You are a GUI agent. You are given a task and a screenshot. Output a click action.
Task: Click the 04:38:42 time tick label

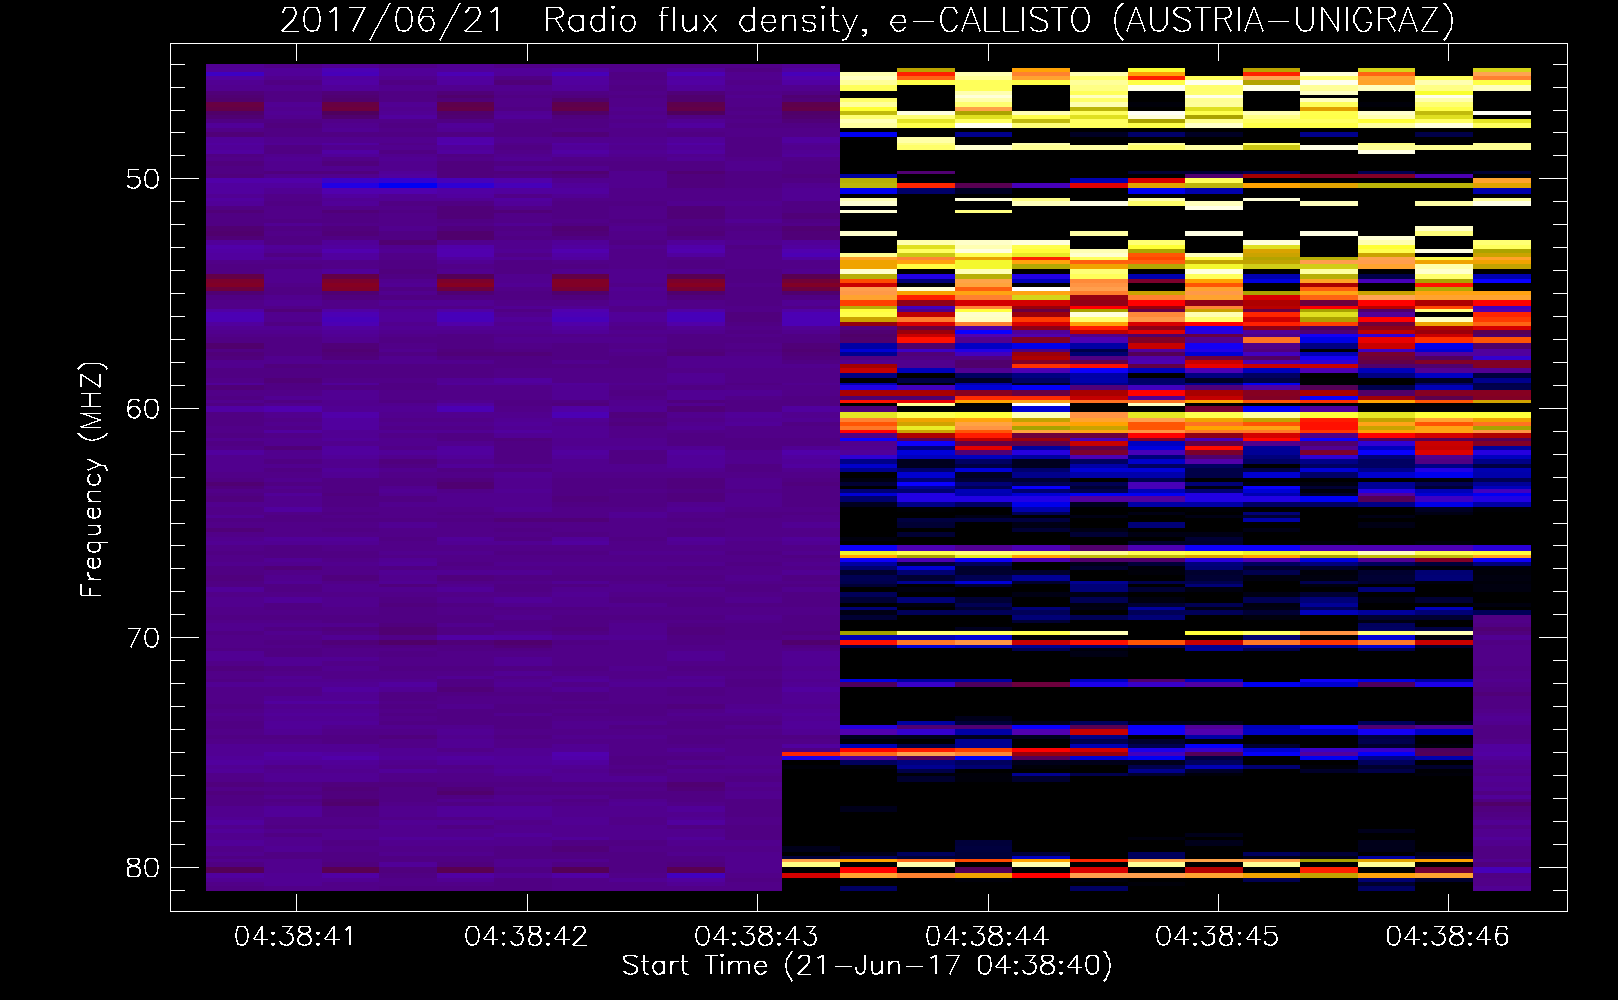pos(526,937)
